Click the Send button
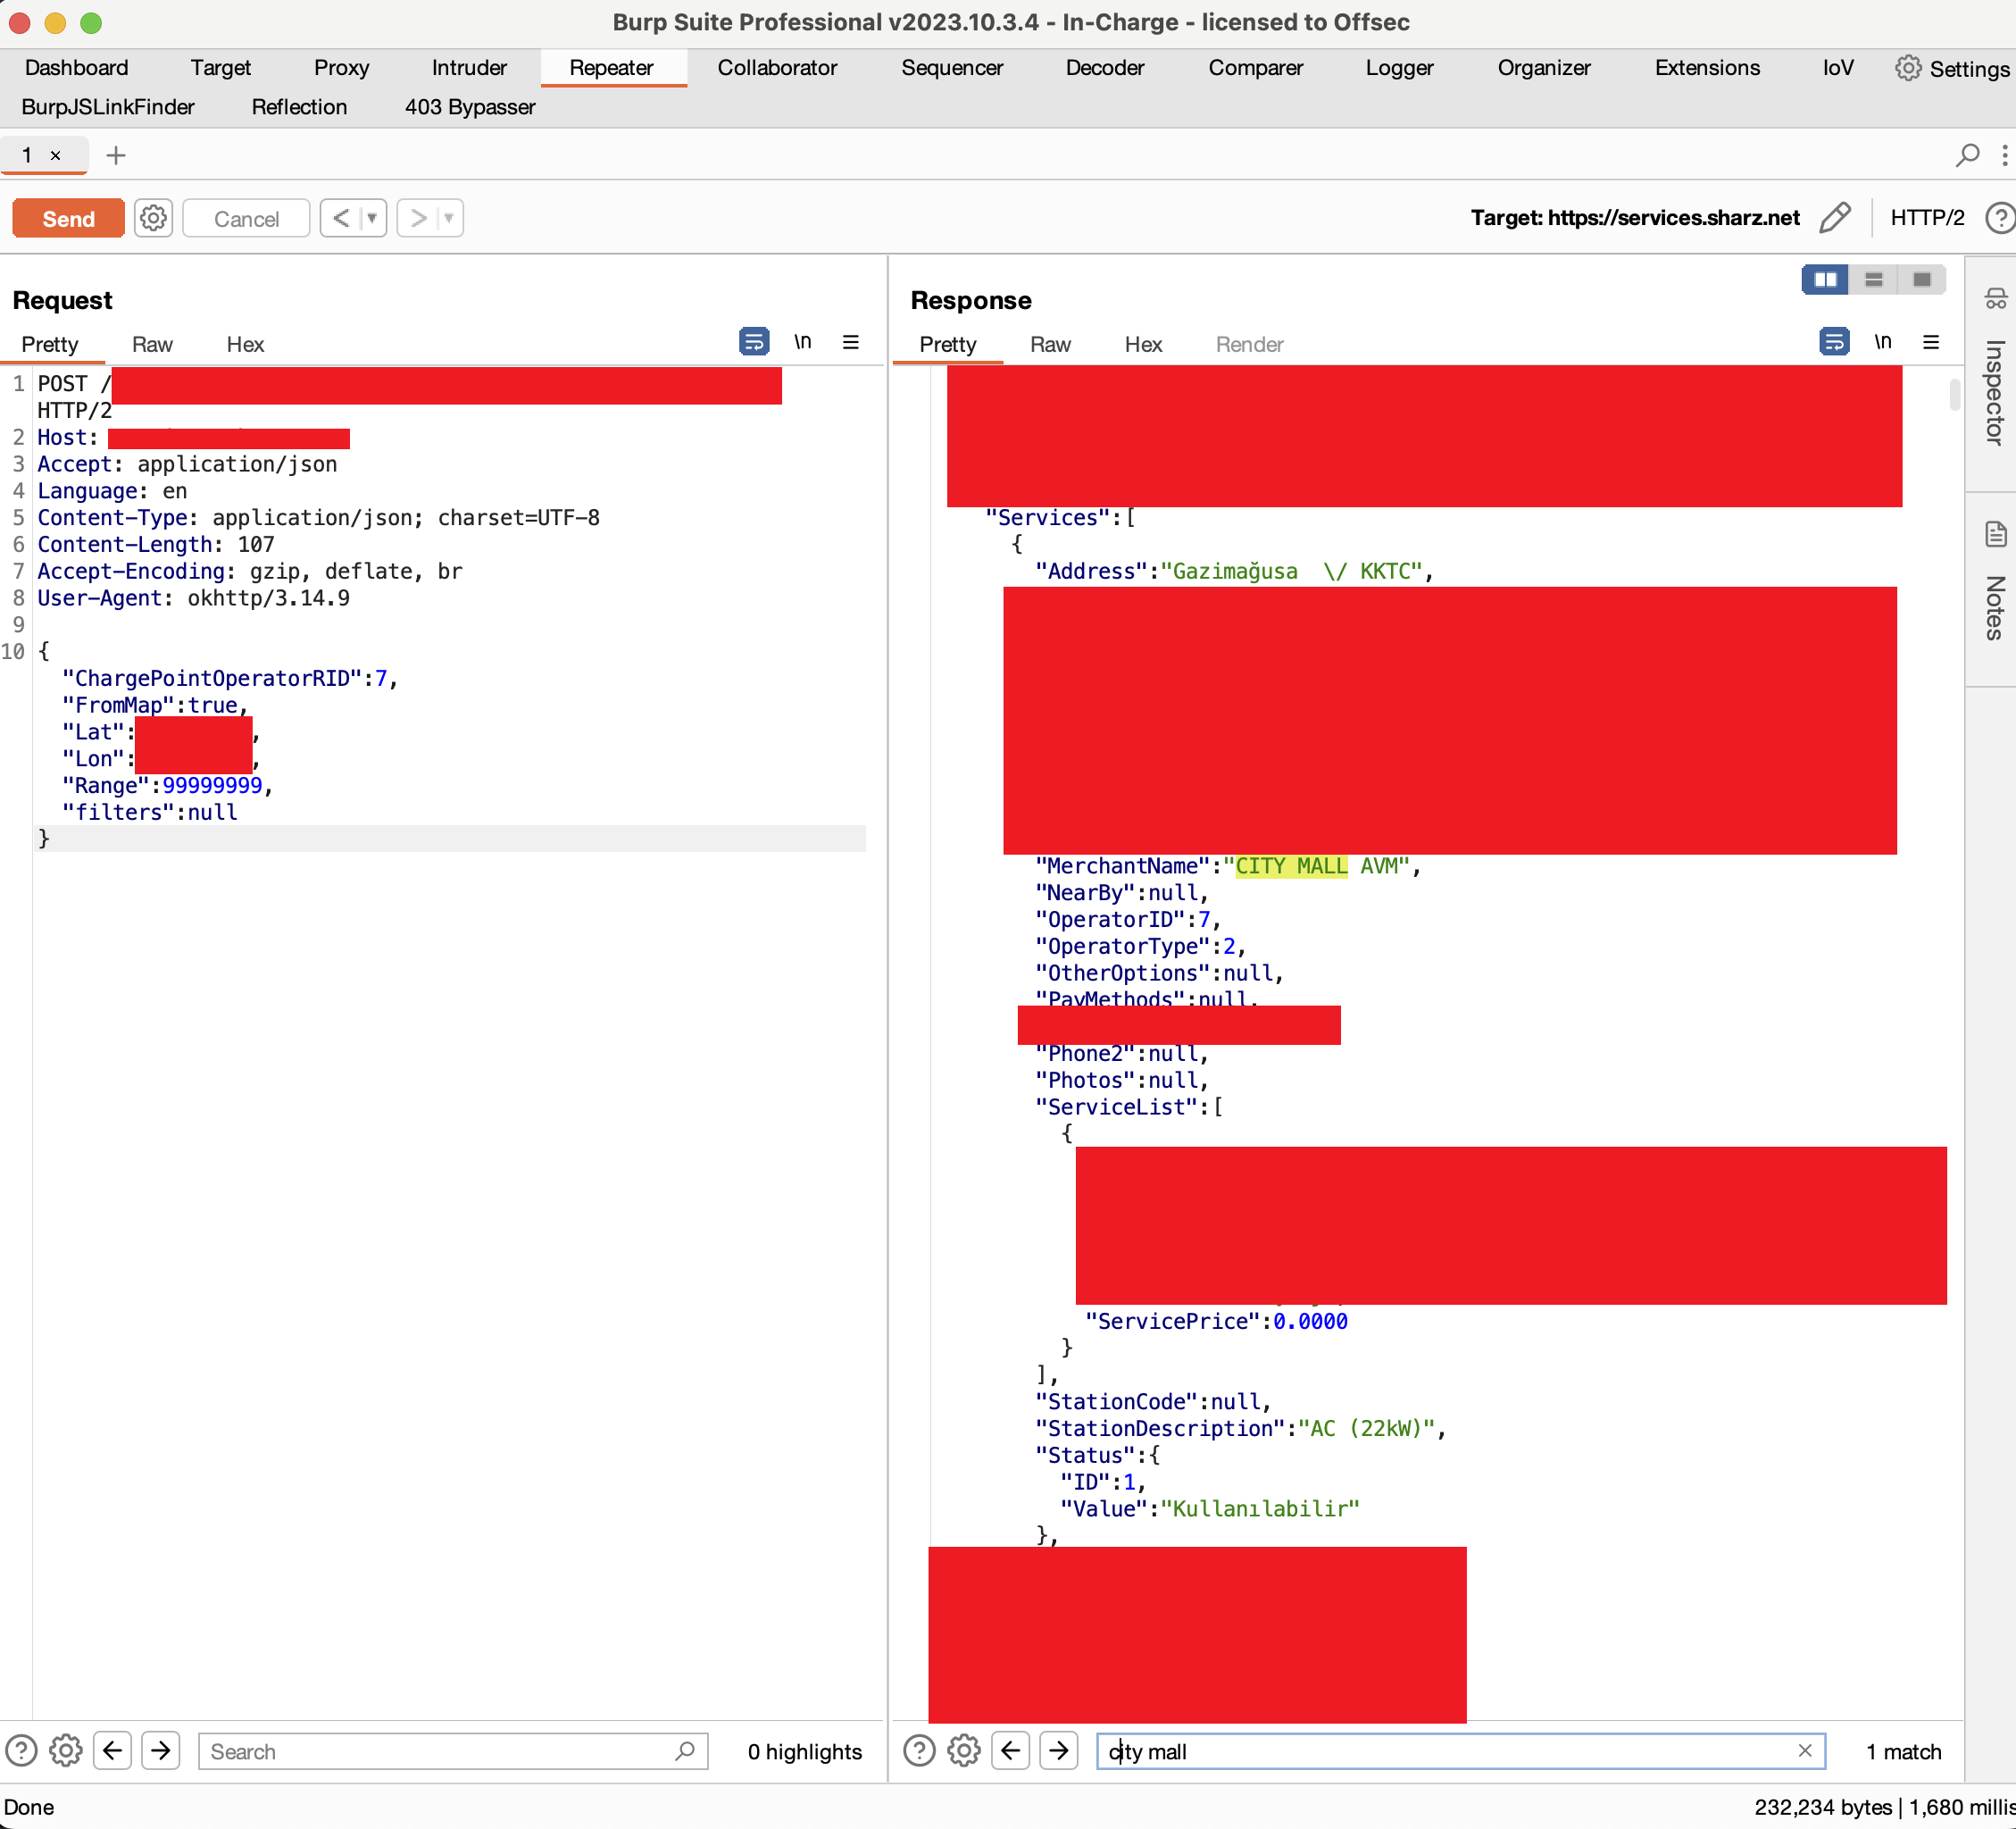Screen dimensions: 2016x1829 coord(68,218)
